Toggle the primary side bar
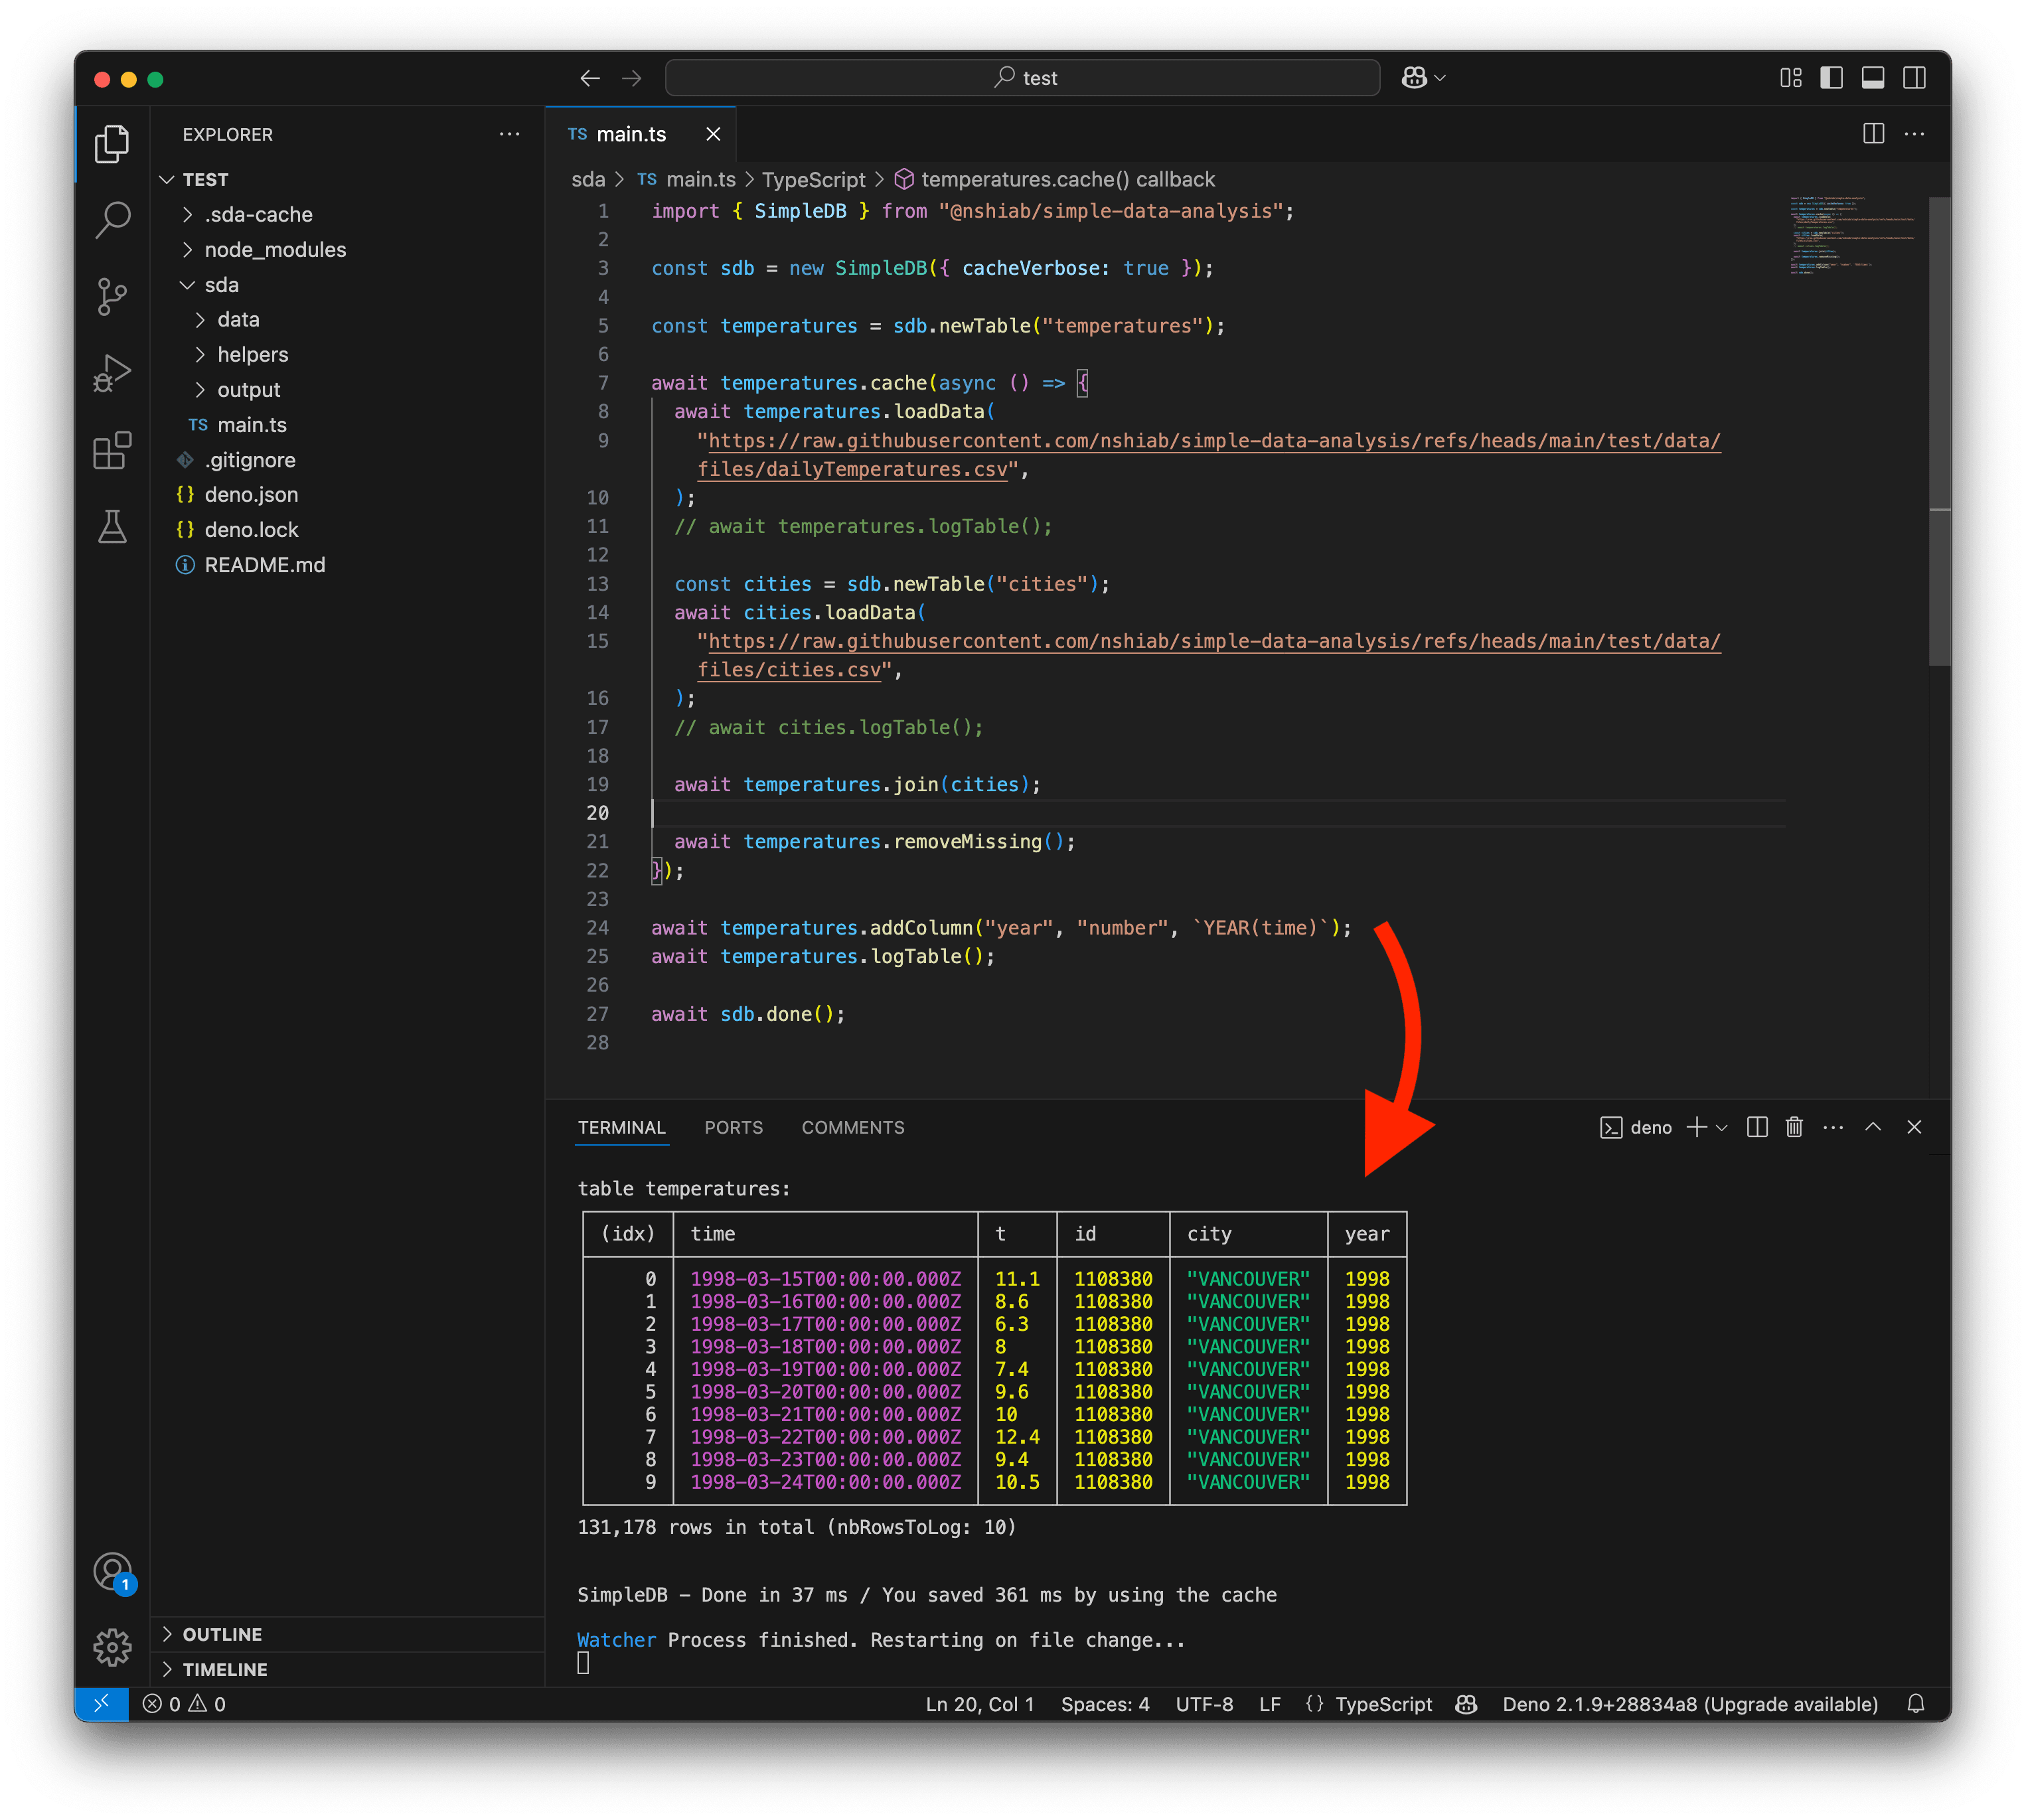The height and width of the screenshot is (1820, 2026). coord(1831,78)
